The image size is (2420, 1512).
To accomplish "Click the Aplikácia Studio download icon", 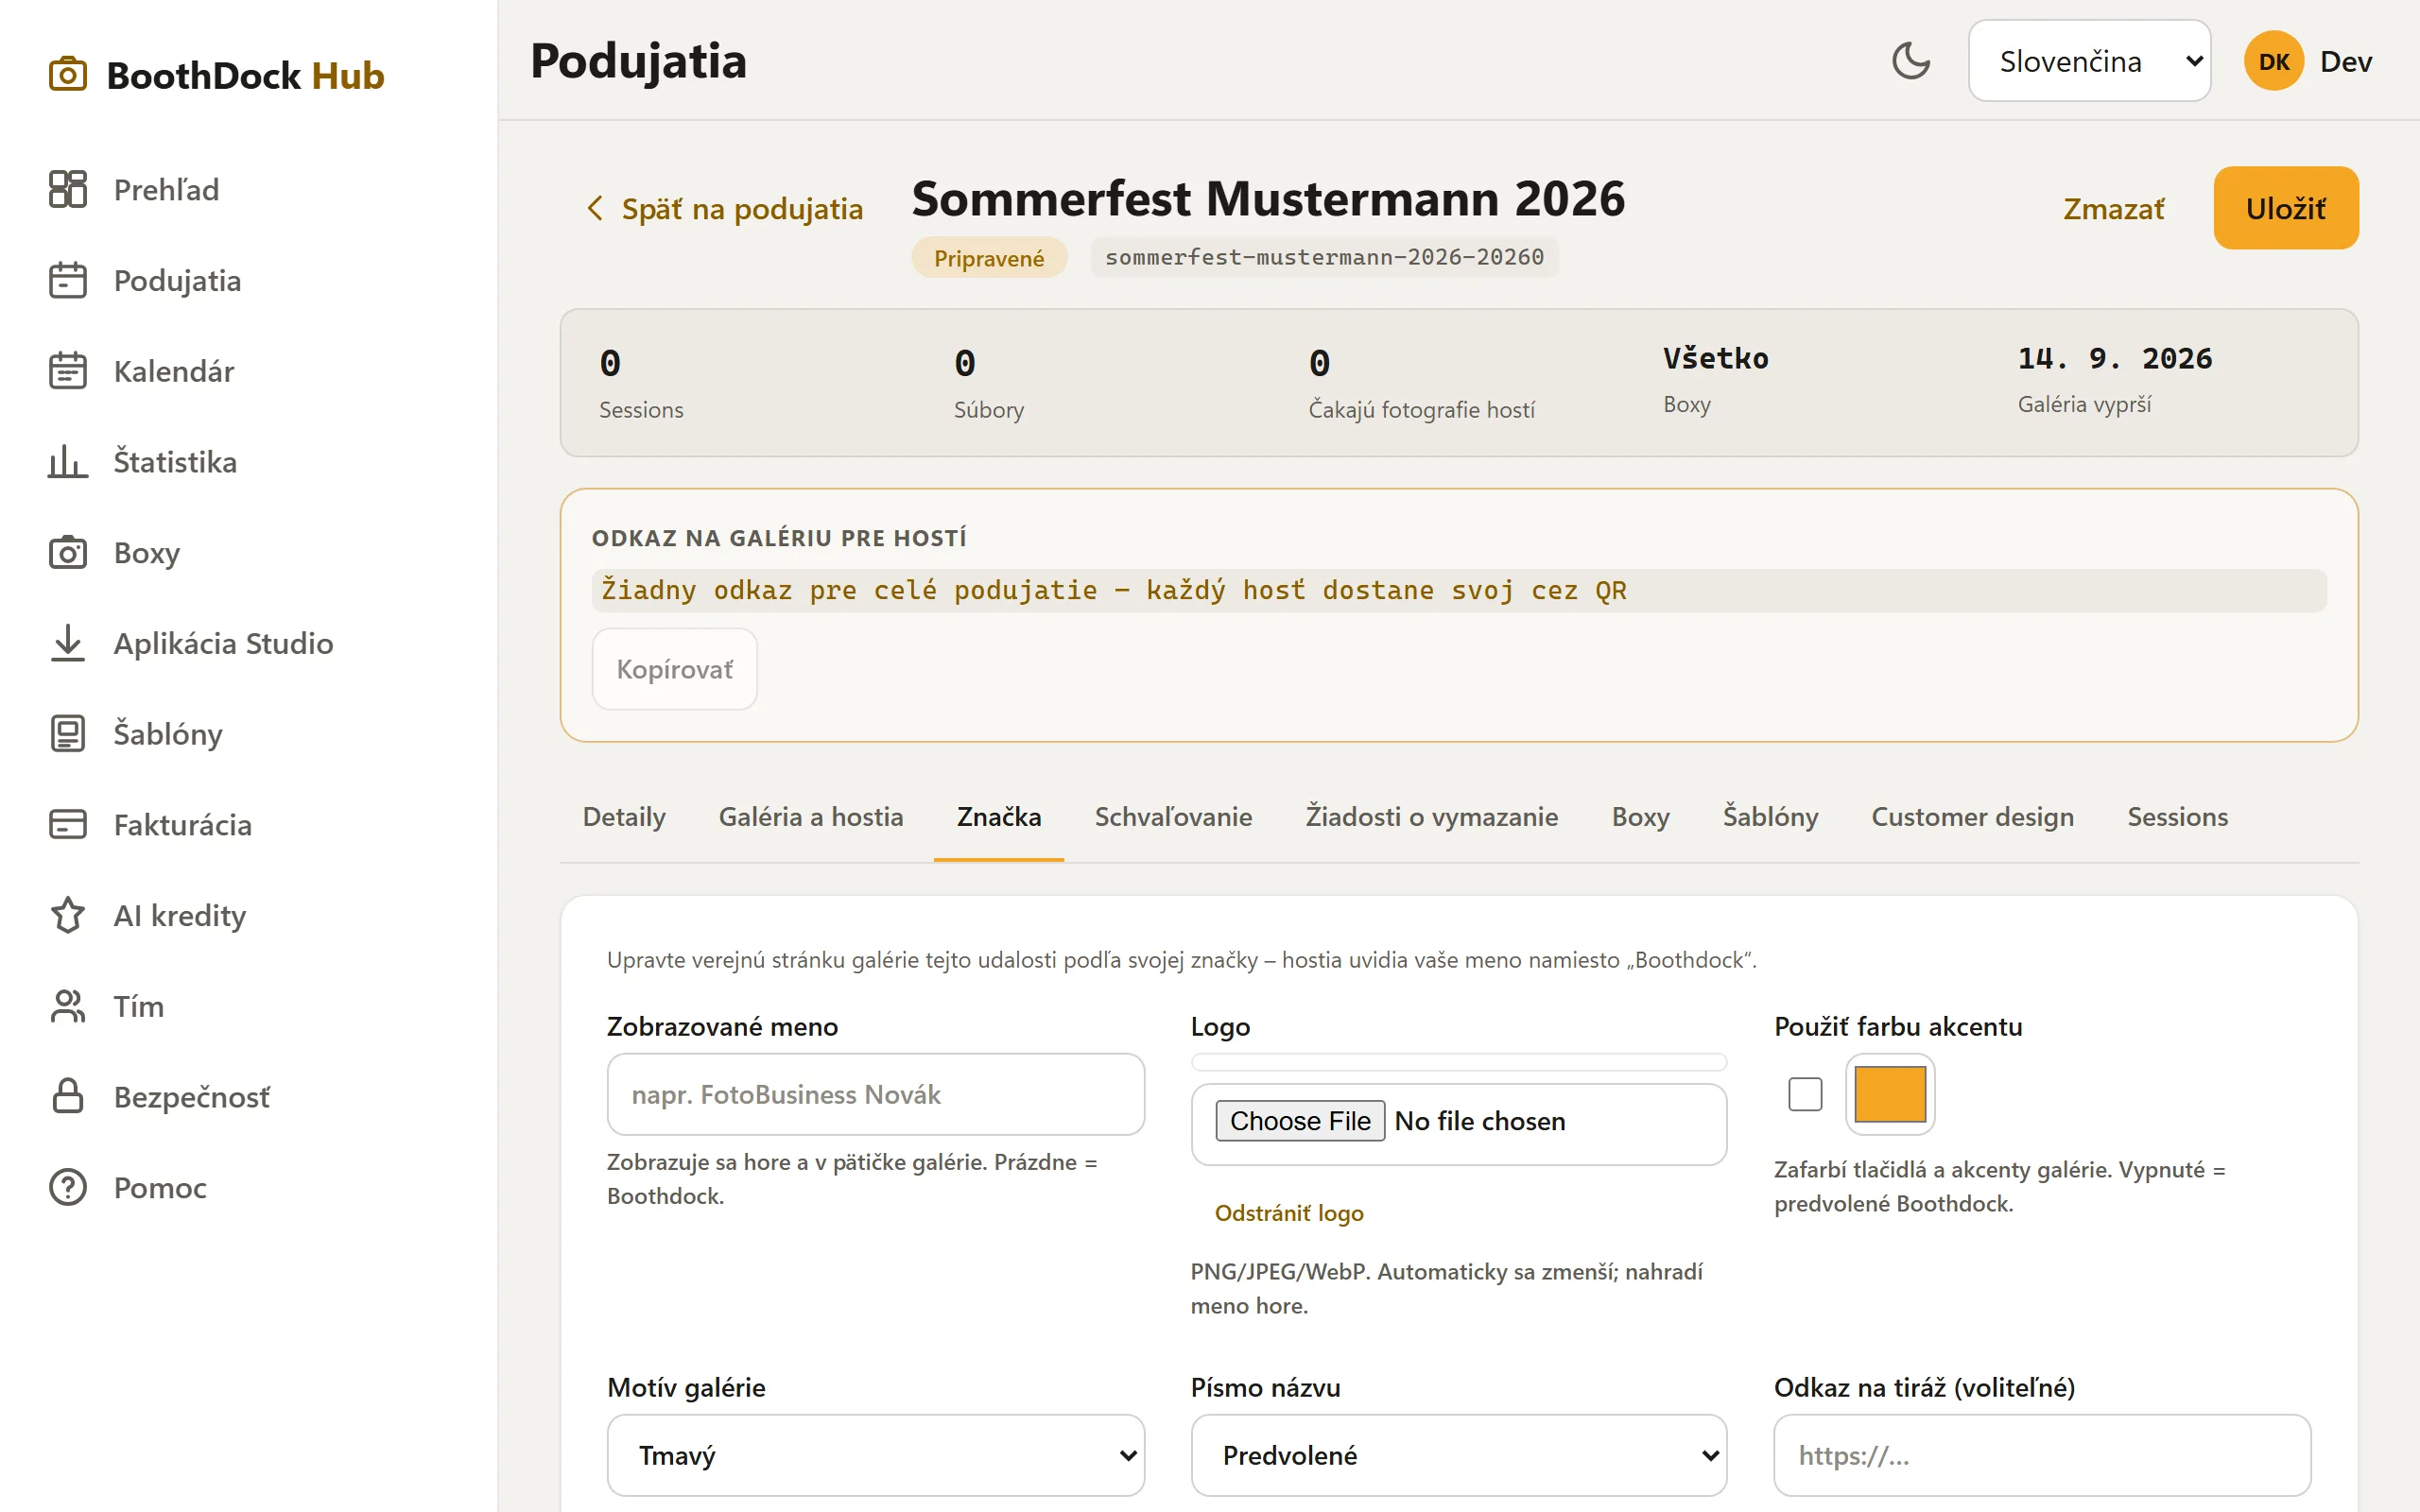I will [x=67, y=643].
